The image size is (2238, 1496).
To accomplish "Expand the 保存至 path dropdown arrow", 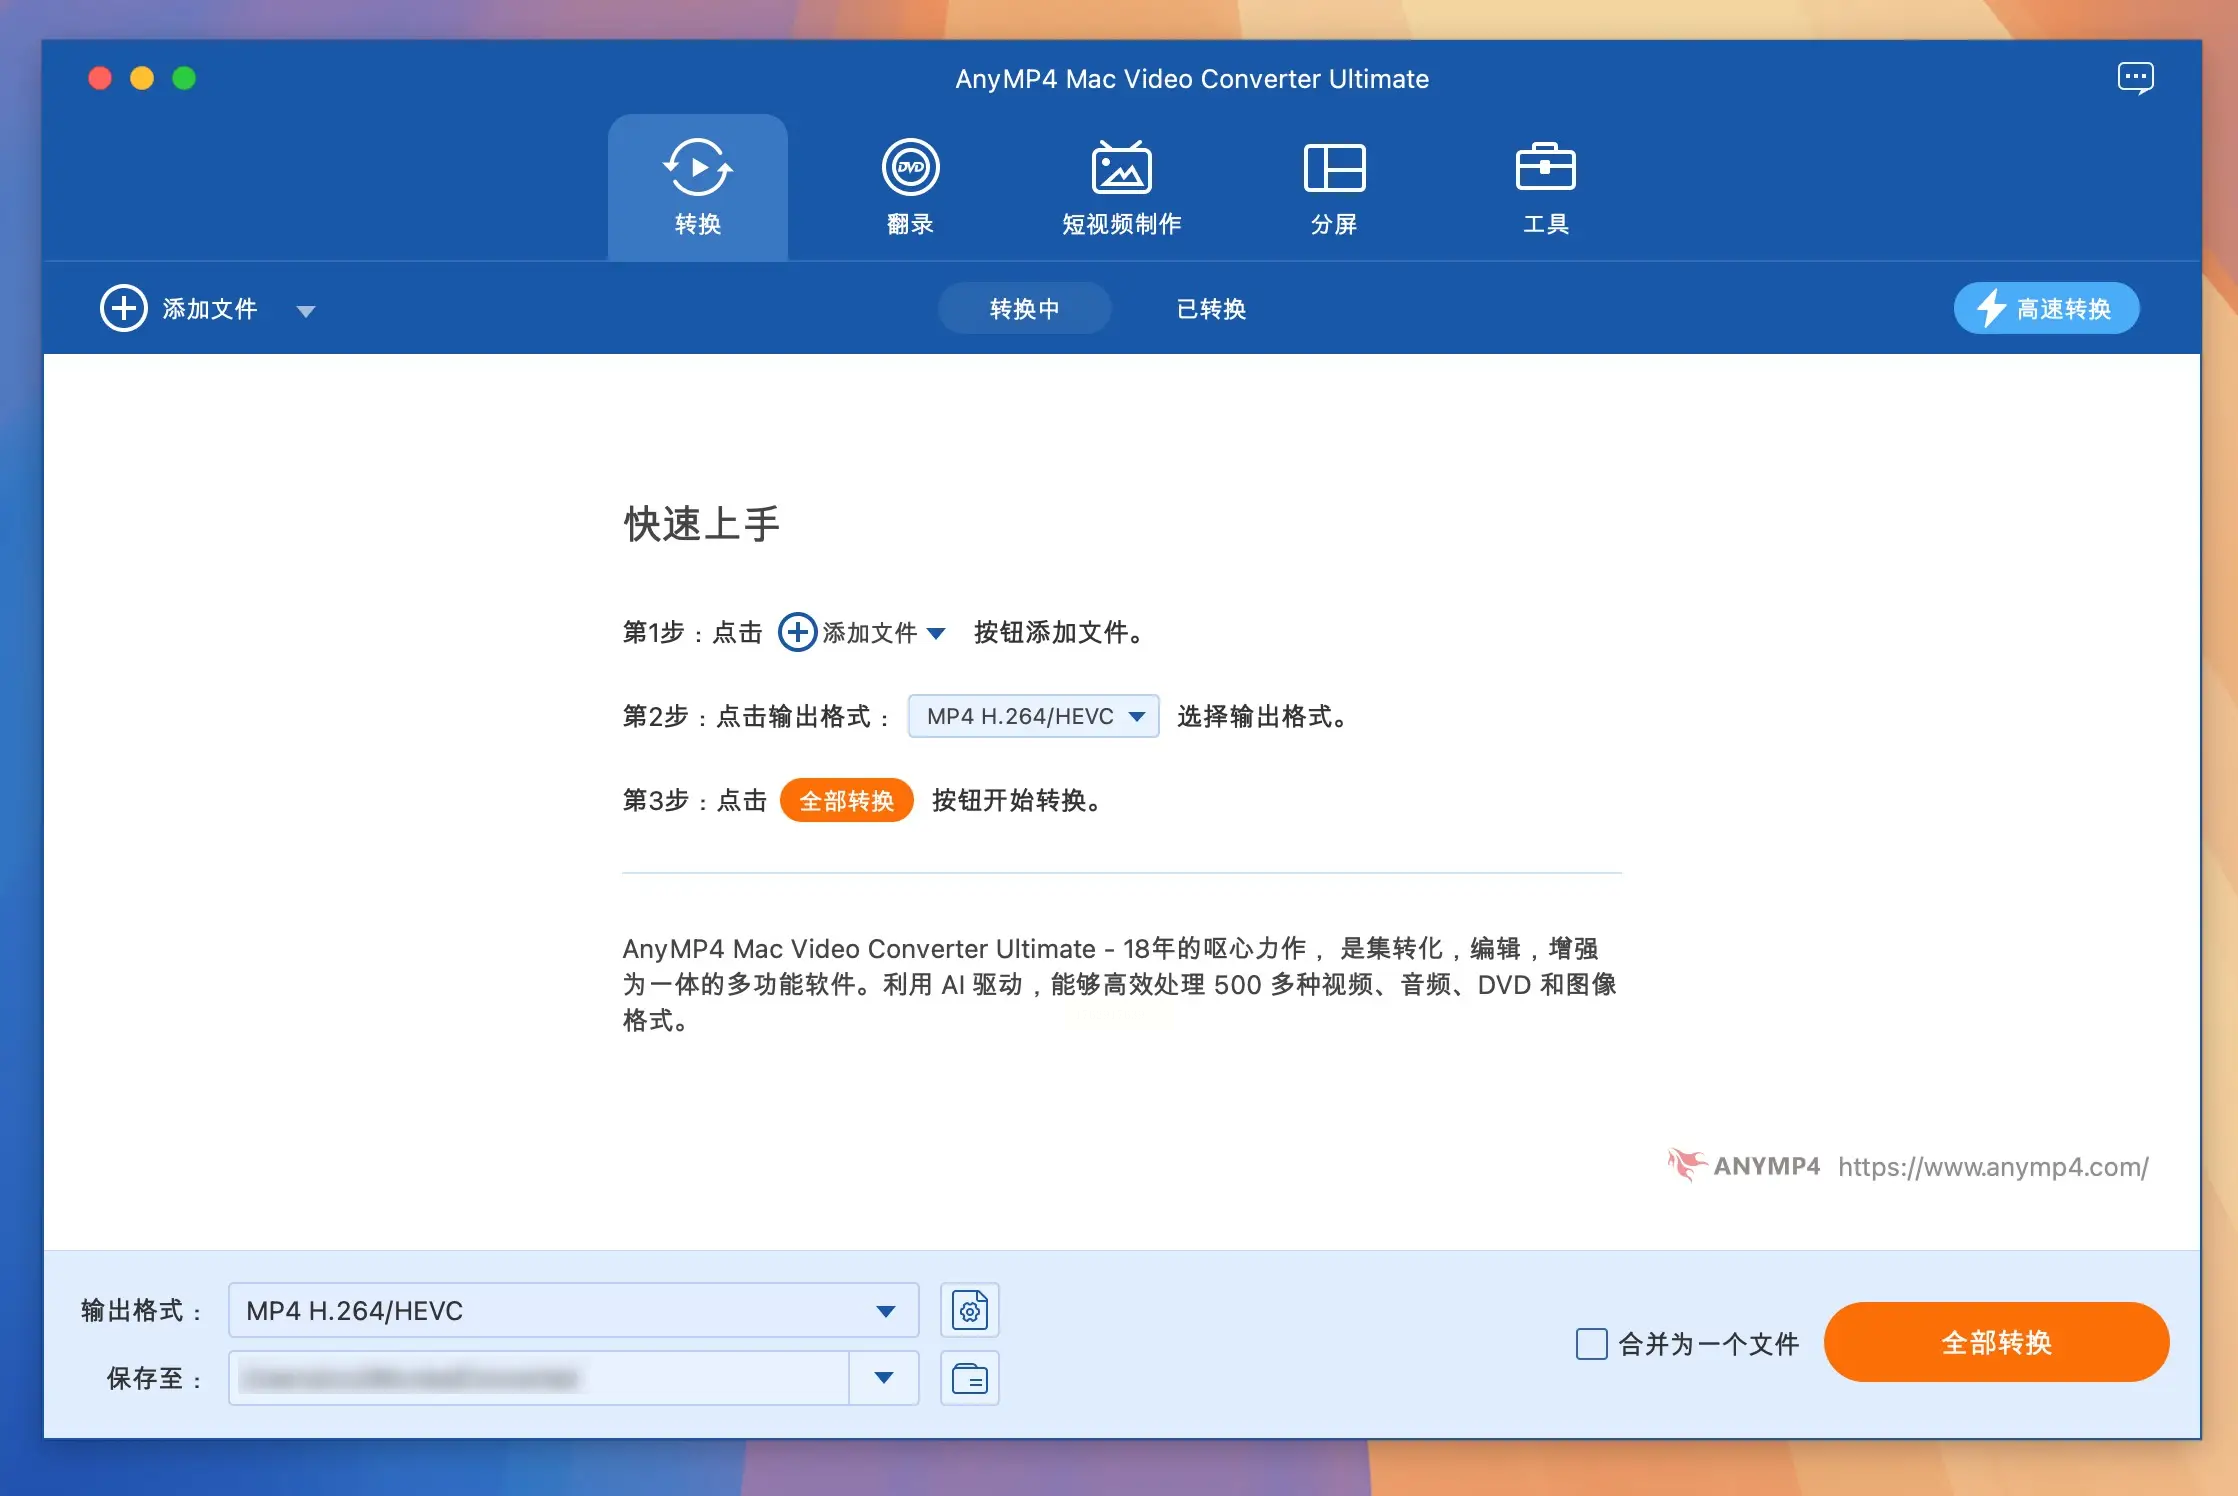I will tap(883, 1378).
